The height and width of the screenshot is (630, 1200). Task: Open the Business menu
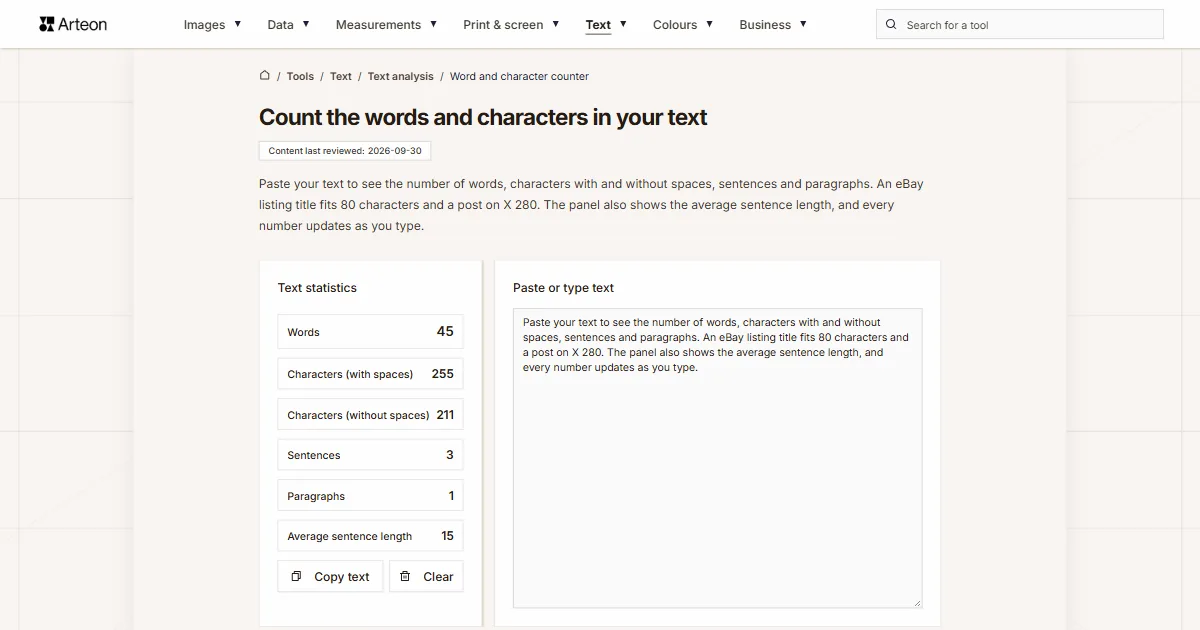(765, 24)
